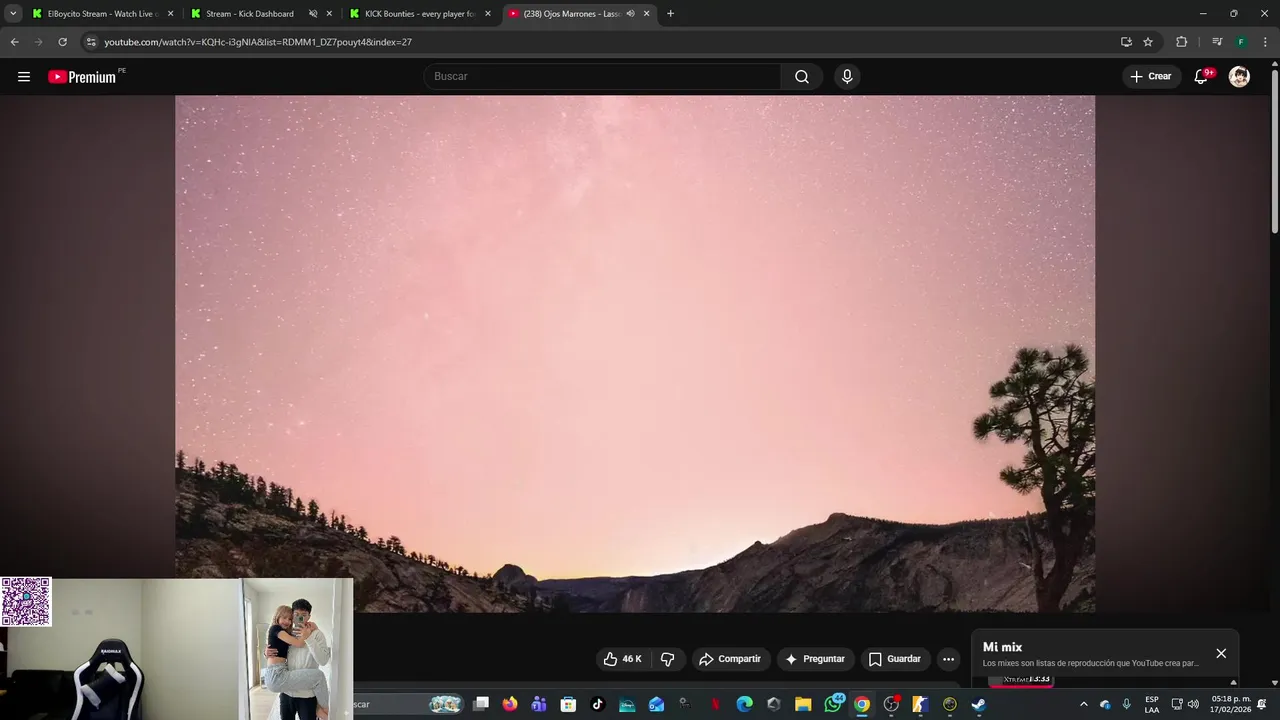Open Chrome media control icon
The height and width of the screenshot is (720, 1280).
click(1217, 42)
